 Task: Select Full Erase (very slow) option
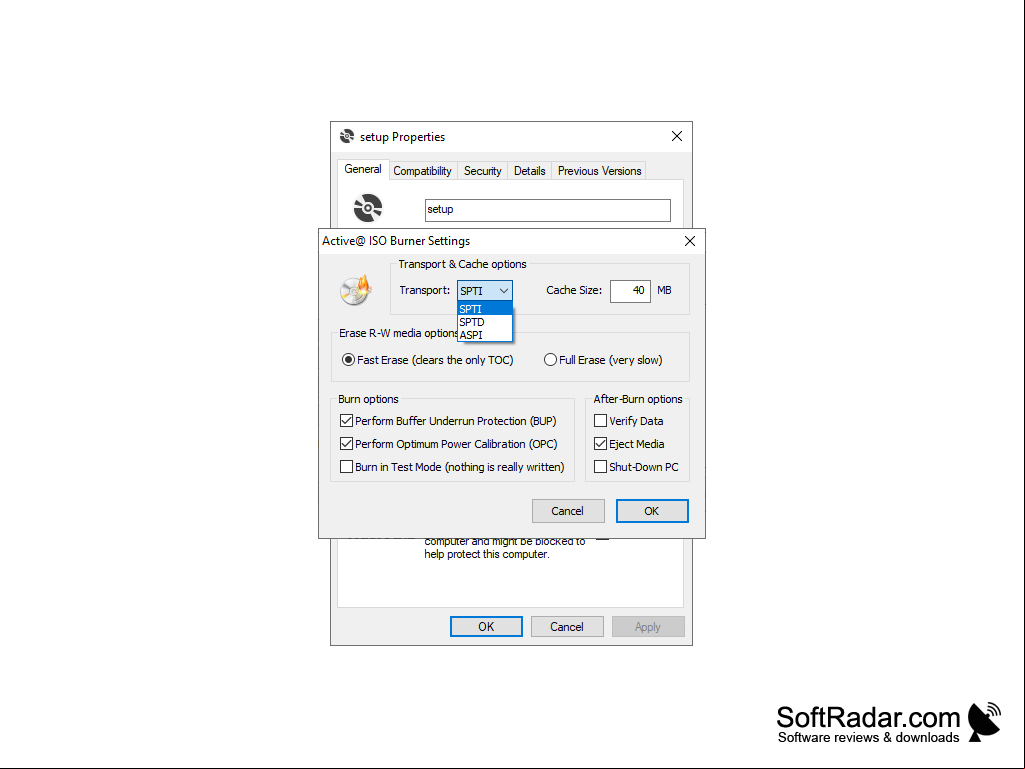(x=603, y=360)
